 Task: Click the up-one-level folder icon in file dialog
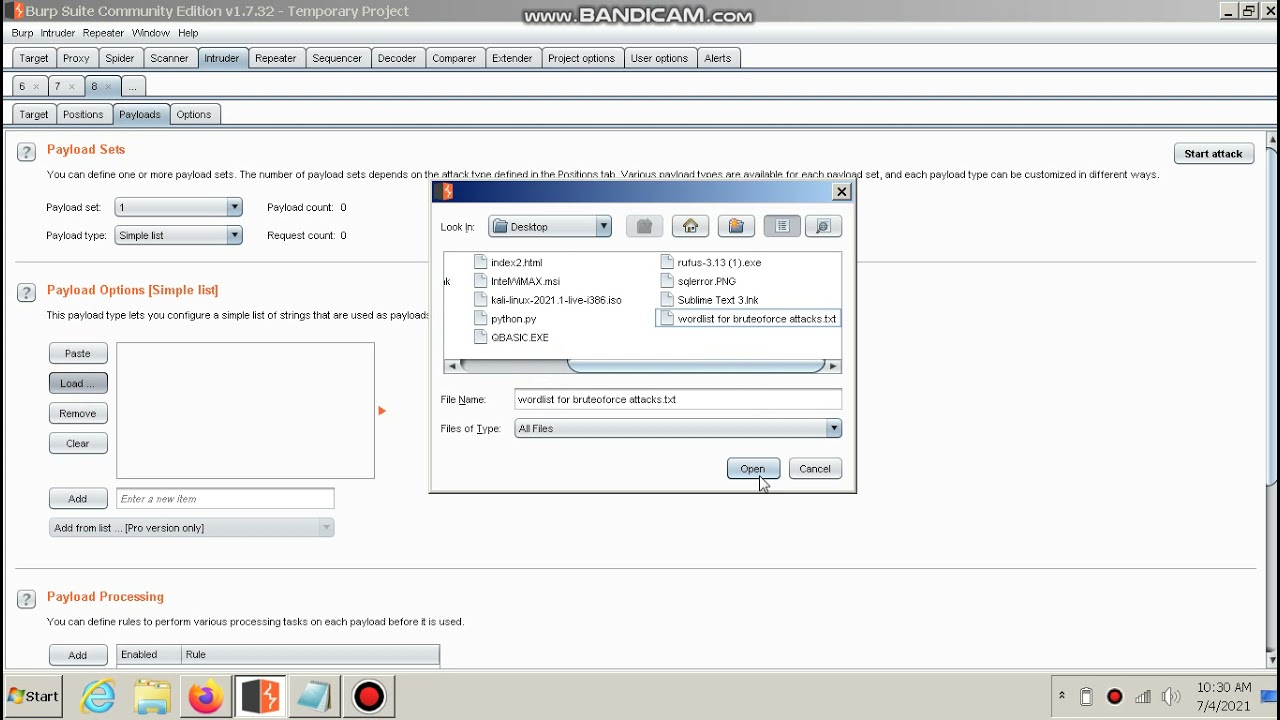(x=644, y=227)
